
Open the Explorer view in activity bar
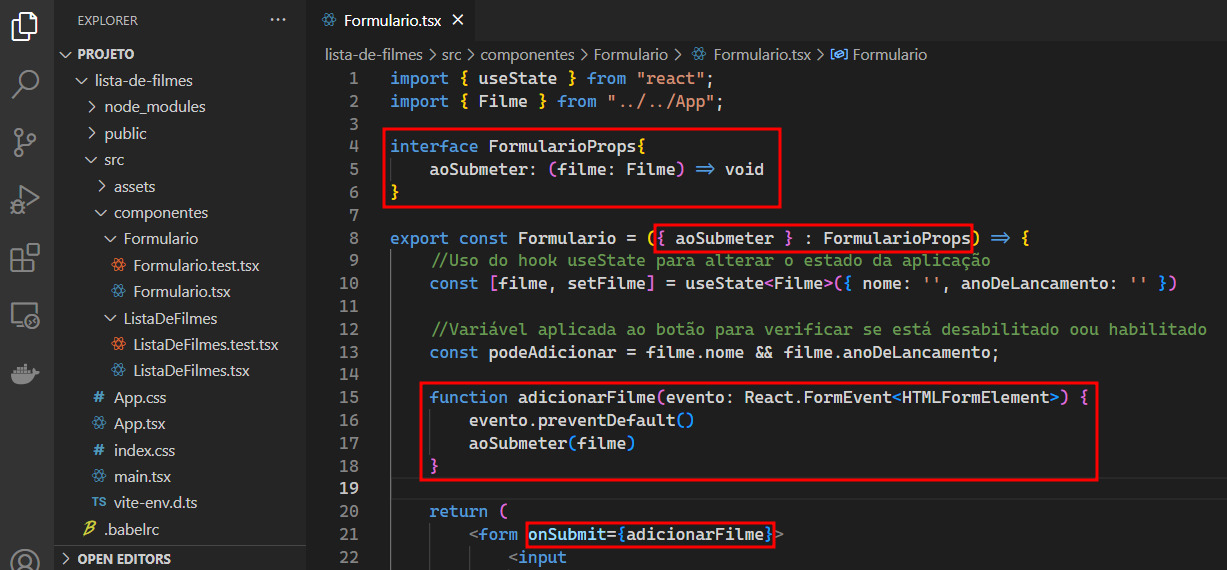(25, 25)
